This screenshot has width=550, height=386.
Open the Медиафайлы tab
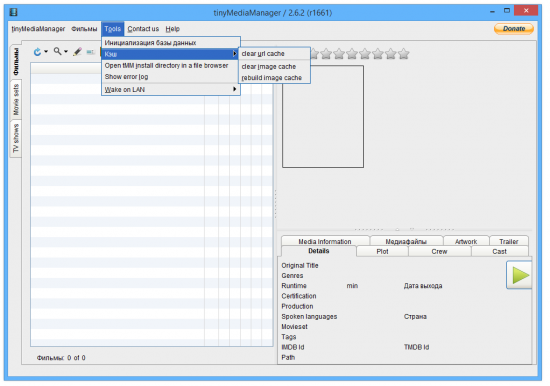406,241
